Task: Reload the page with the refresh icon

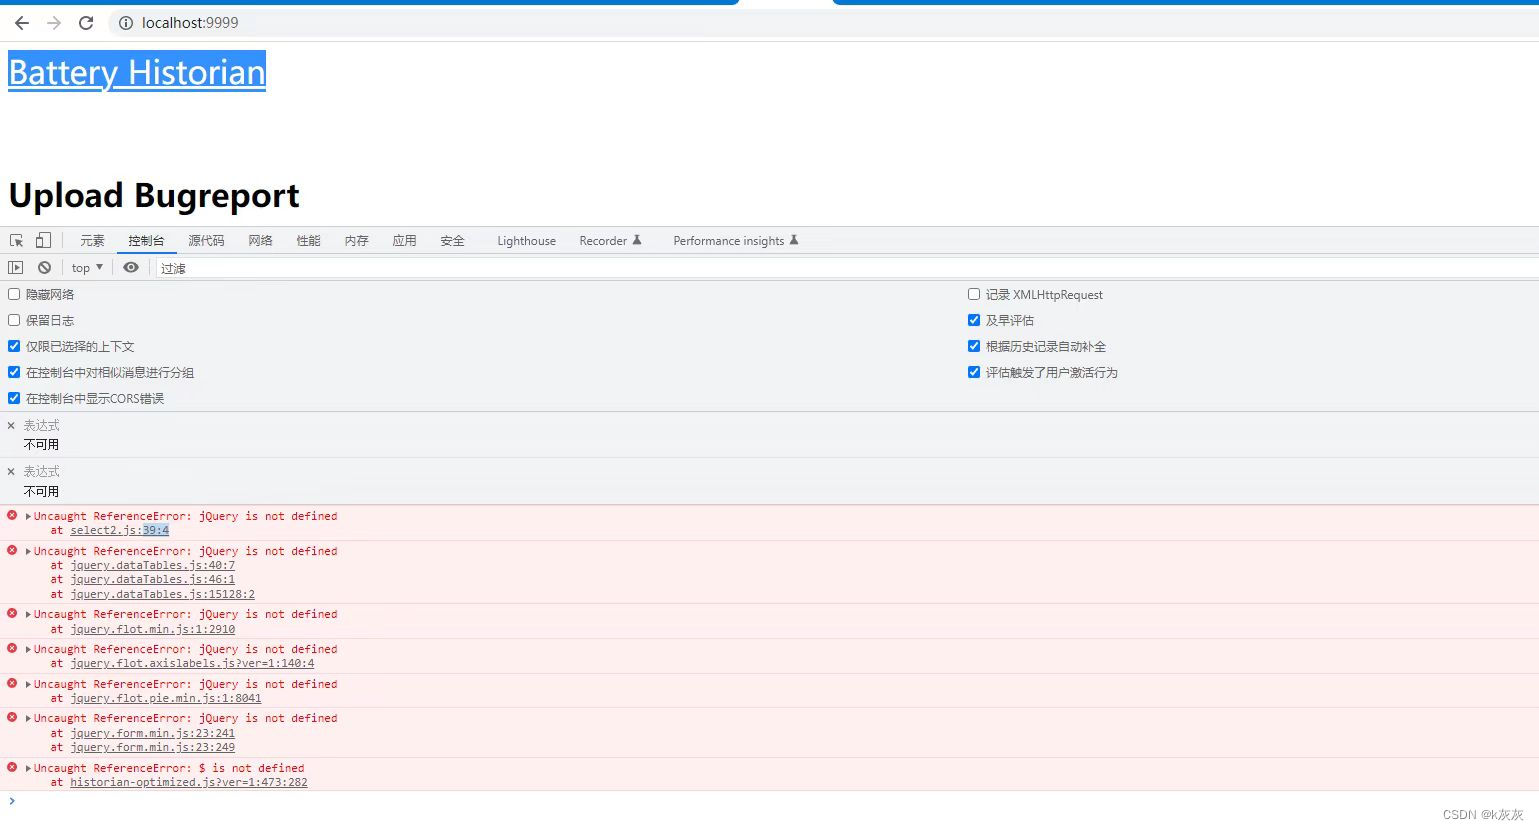Action: click(x=86, y=22)
